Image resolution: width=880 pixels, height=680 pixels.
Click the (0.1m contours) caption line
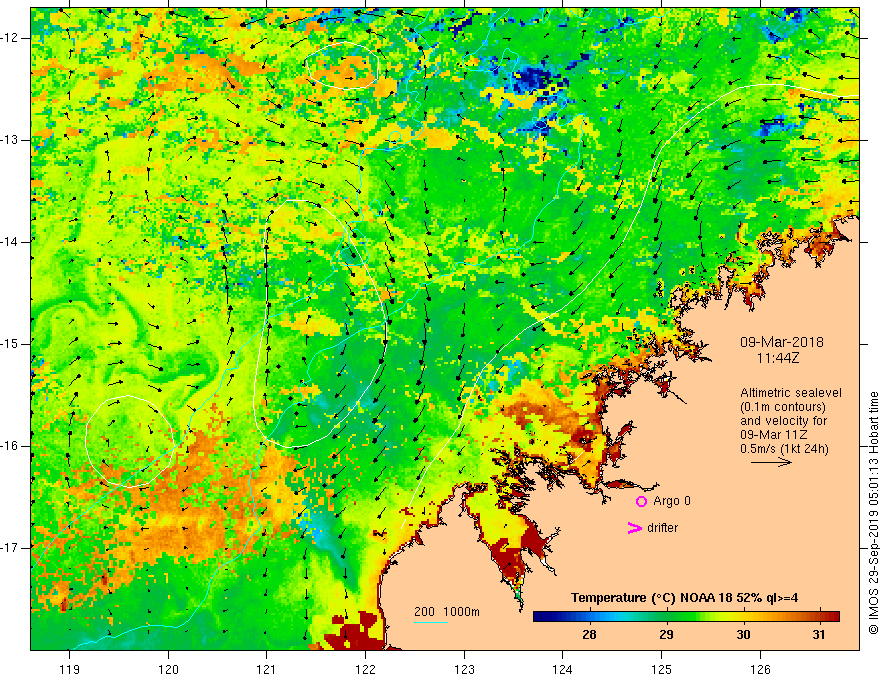(783, 407)
